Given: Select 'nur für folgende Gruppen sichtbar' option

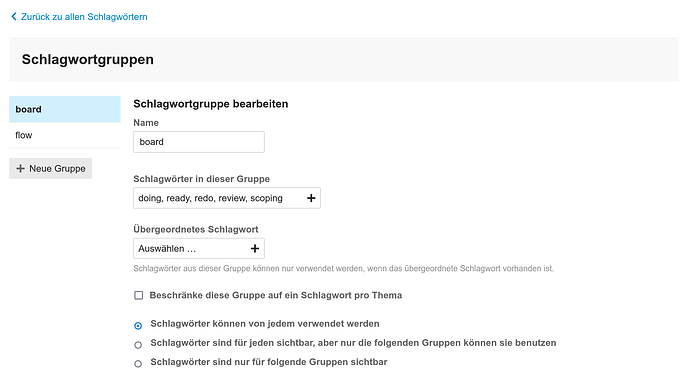Looking at the screenshot, I should [138, 364].
